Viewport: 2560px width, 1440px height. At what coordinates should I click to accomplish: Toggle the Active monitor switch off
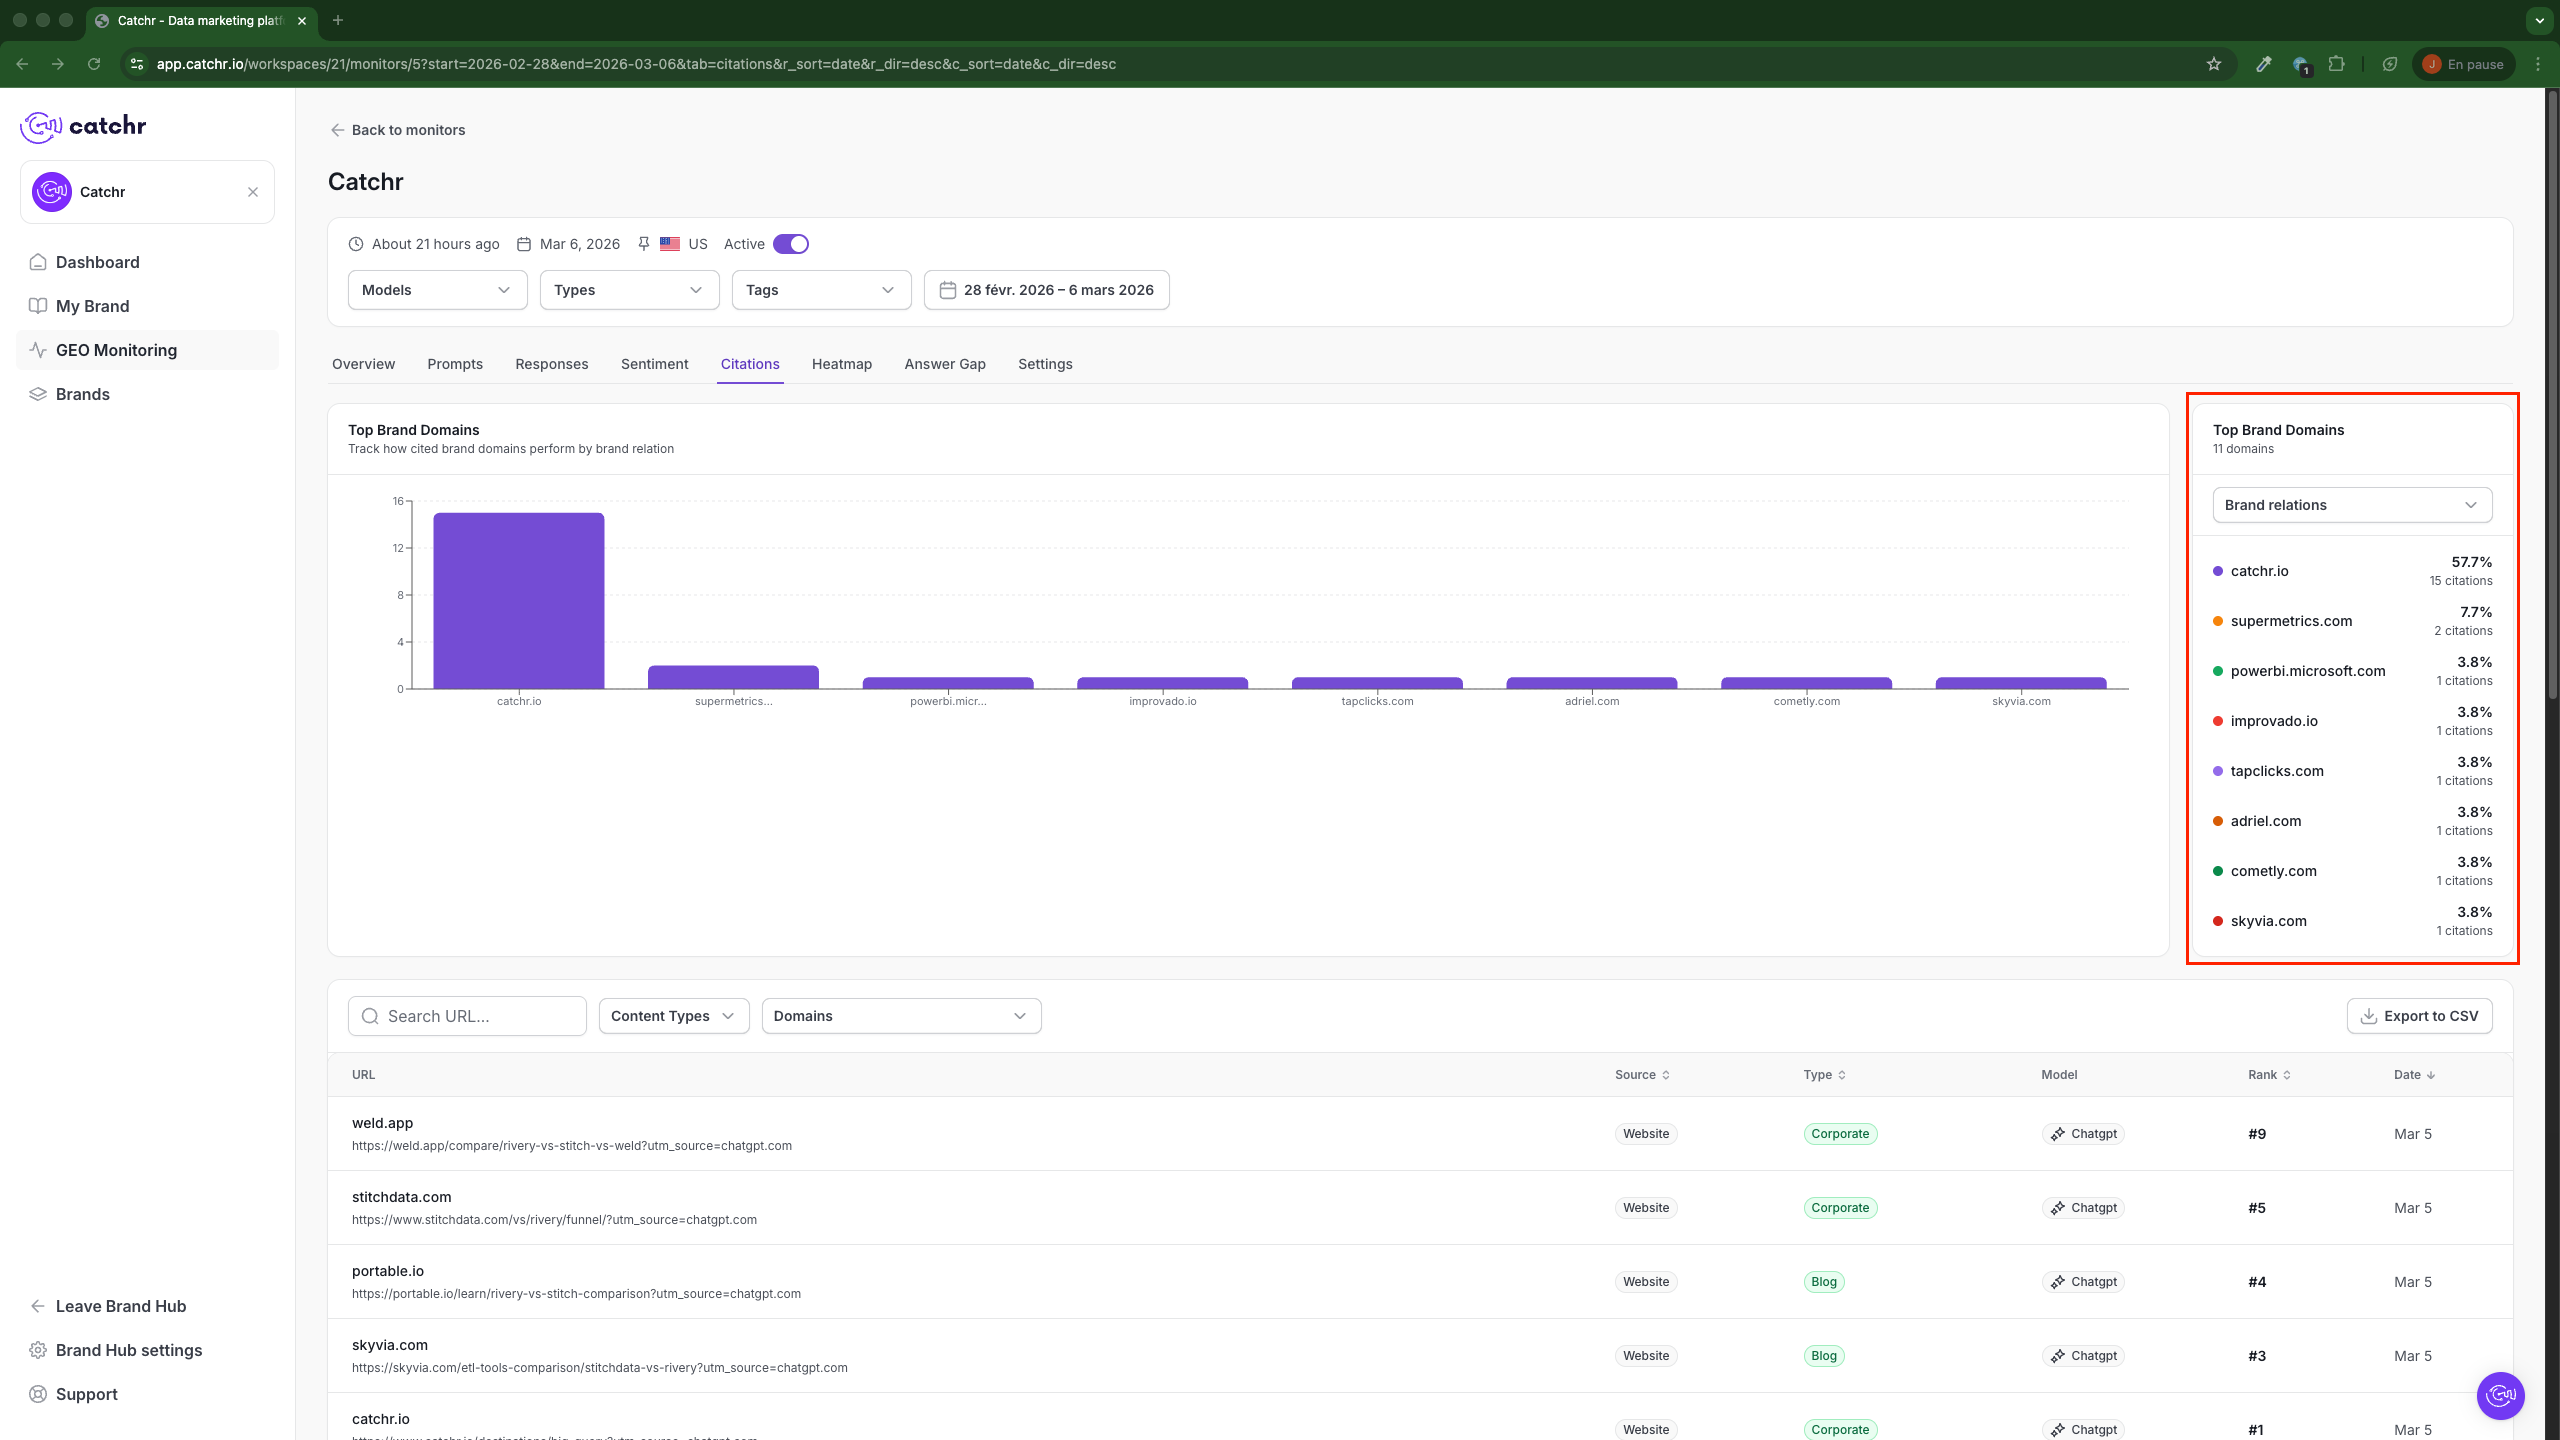pyautogui.click(x=790, y=244)
